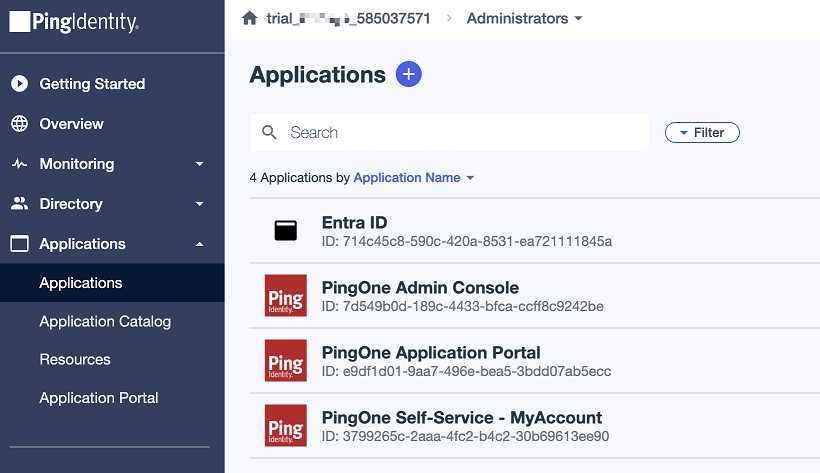Screen dimensions: 820x473
Task: Click the Overview globe icon
Action: [x=19, y=124]
